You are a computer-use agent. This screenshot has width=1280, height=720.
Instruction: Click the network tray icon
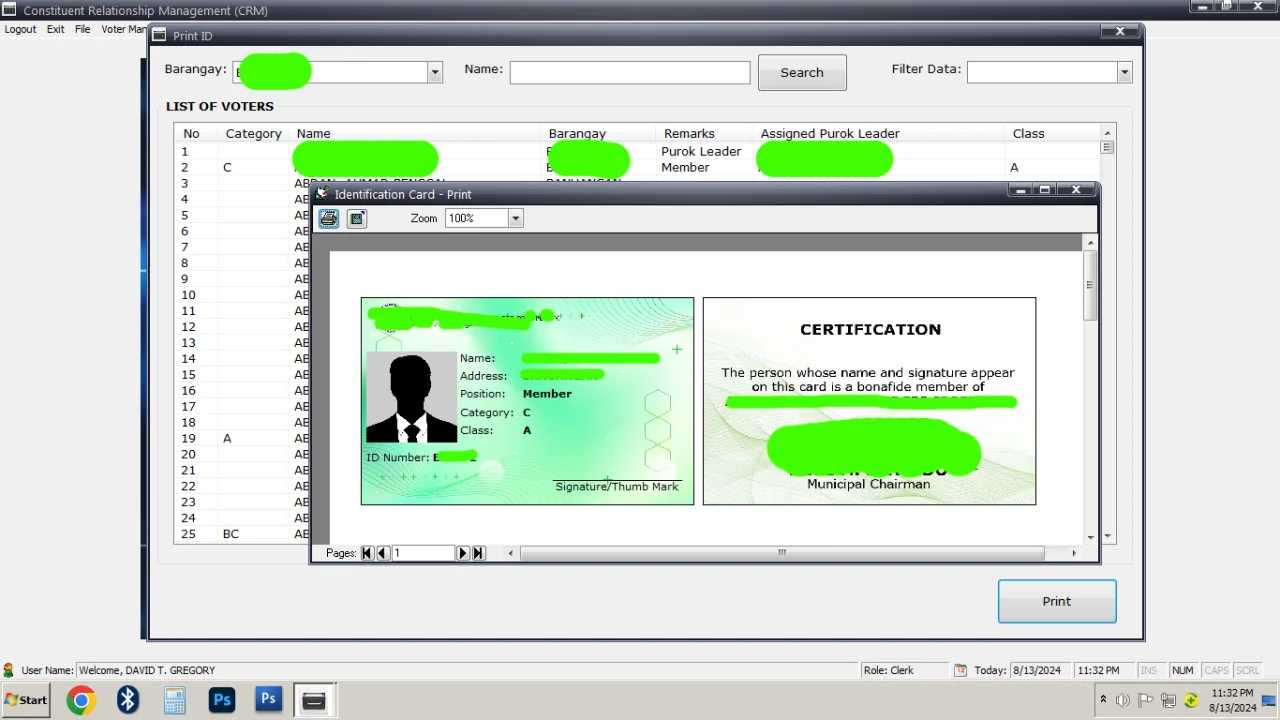pos(1168,700)
